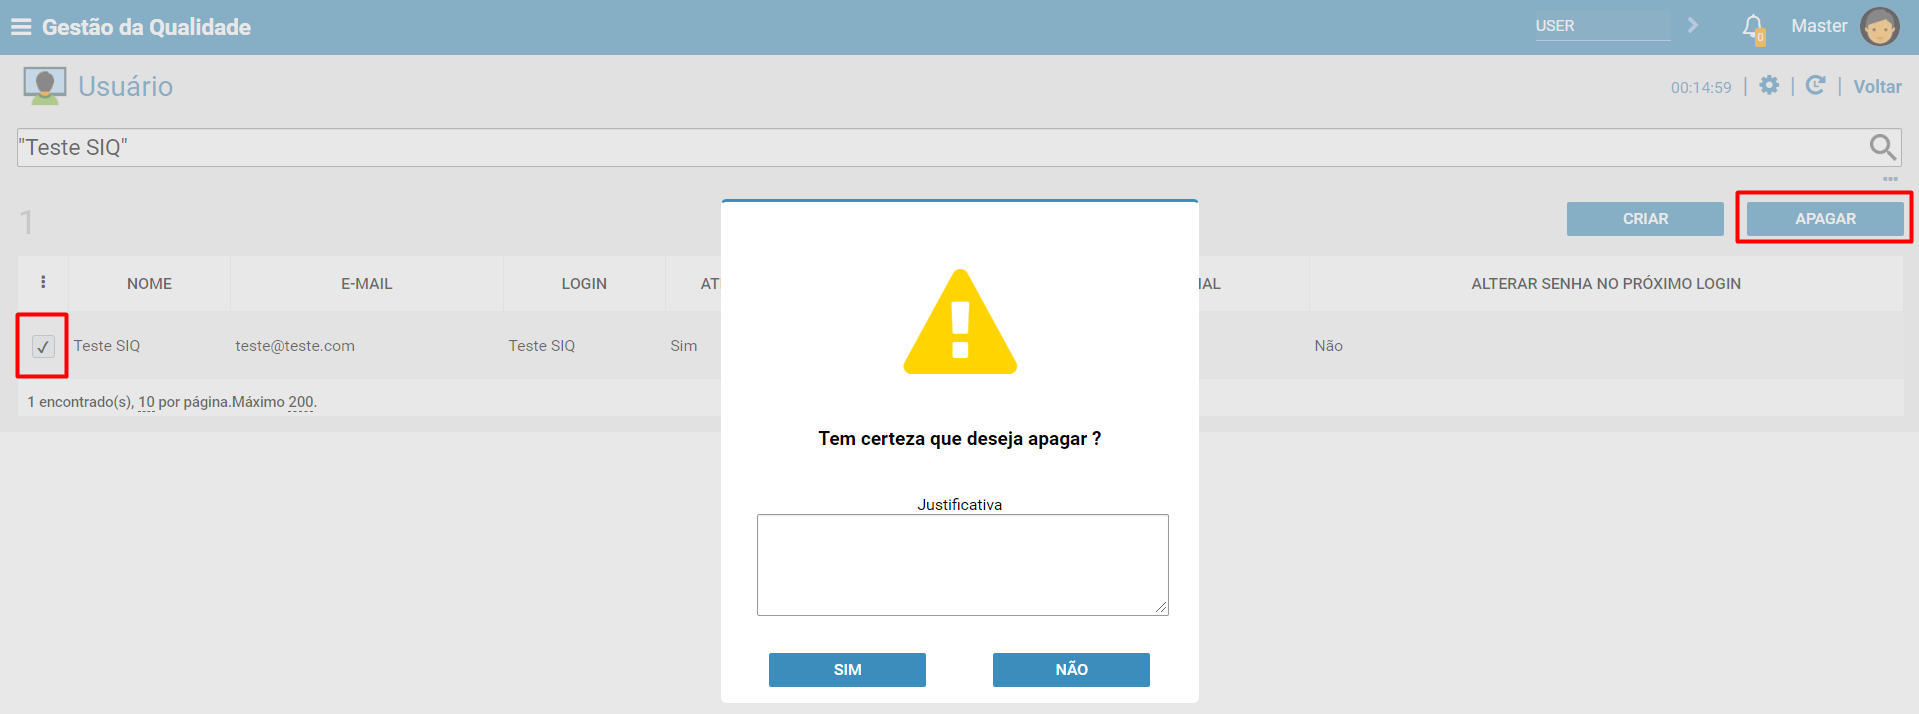Focus the Justificativa text area
Screen dimensions: 1919x714
(962, 565)
